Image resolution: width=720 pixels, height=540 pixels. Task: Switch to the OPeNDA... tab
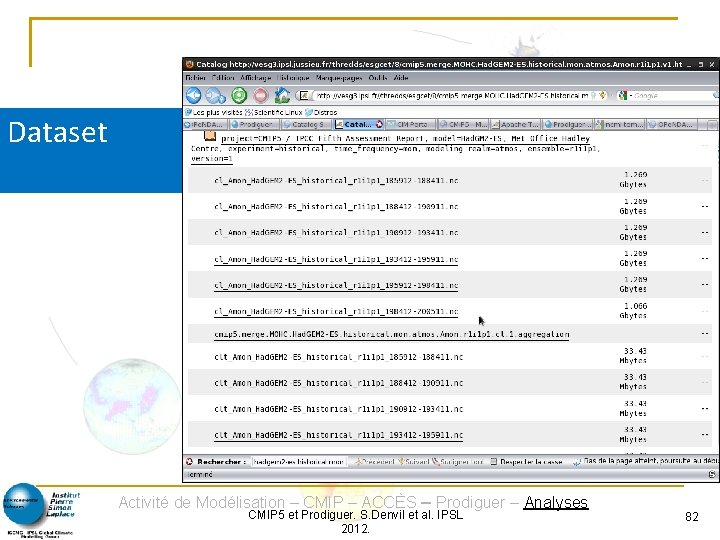click(x=672, y=124)
